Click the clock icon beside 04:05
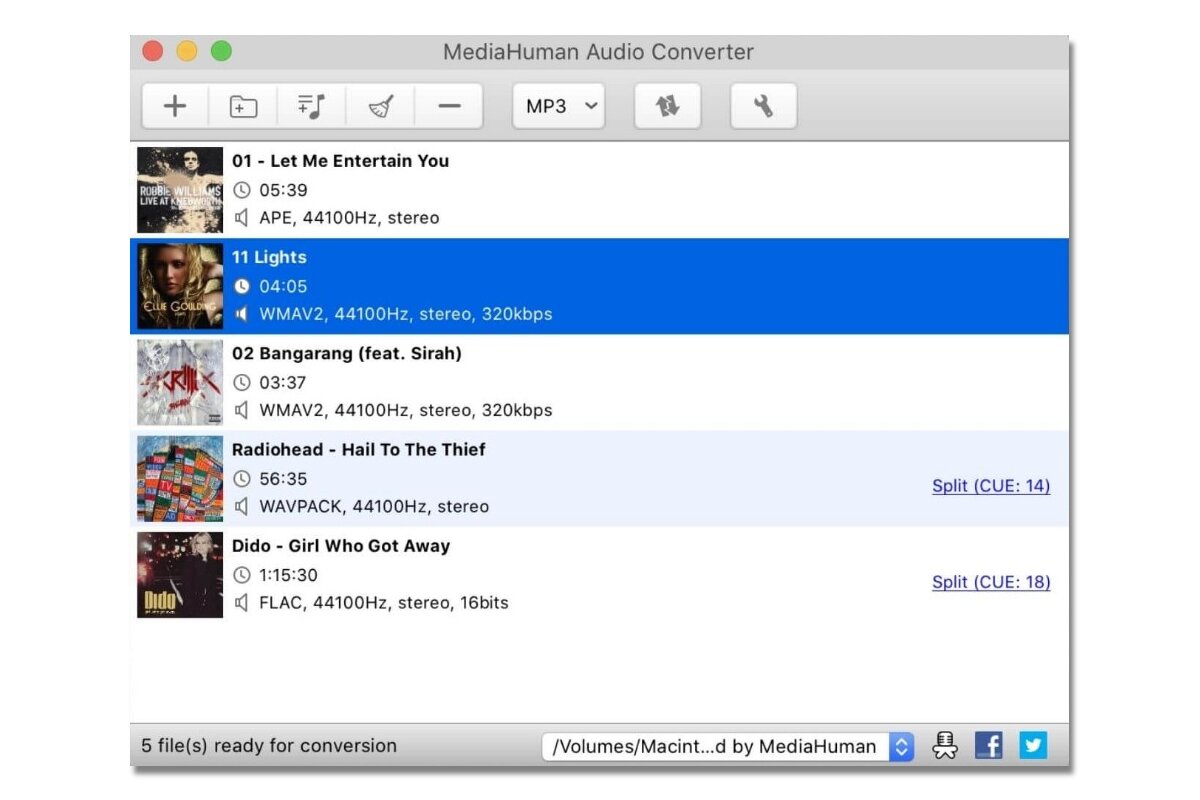The height and width of the screenshot is (800, 1200). click(241, 286)
